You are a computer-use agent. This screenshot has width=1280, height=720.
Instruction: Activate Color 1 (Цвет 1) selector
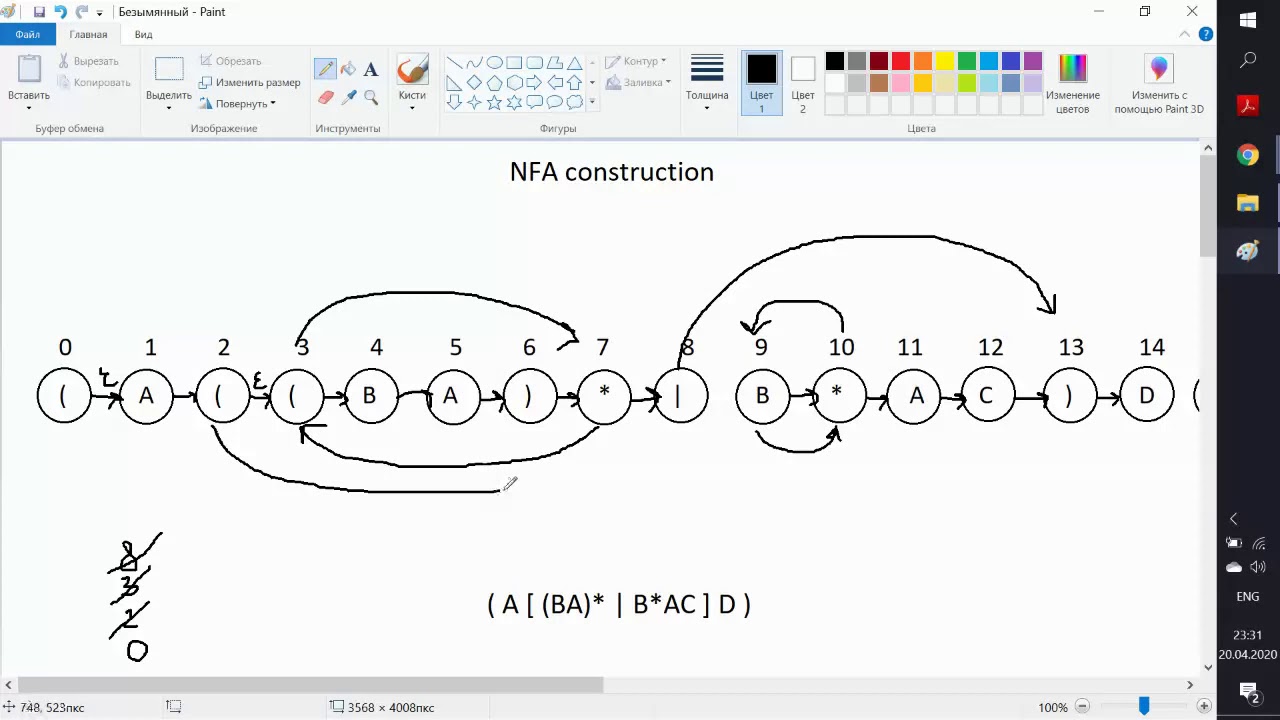coord(762,83)
